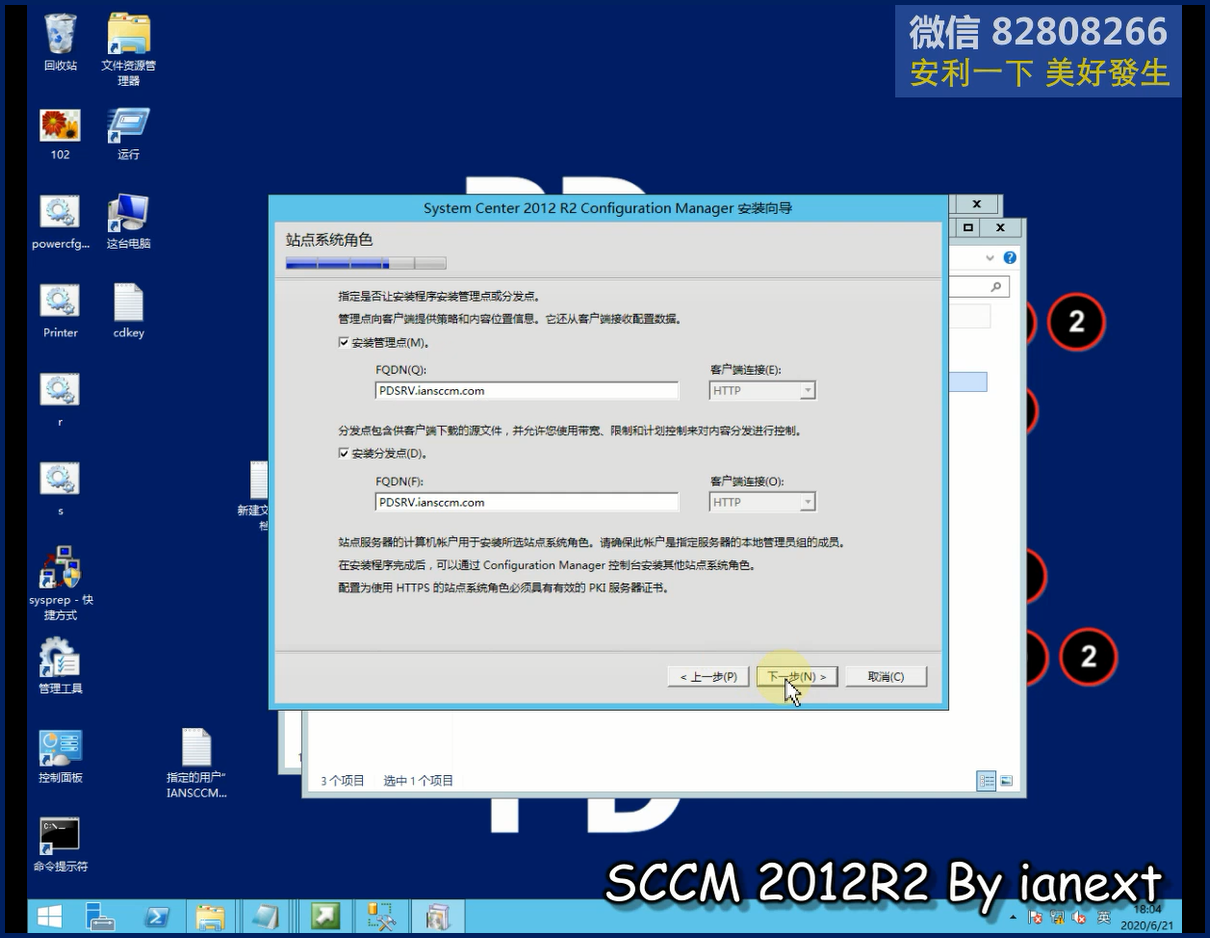1210x938 pixels.
Task: Proceed with 下一步(N) button
Action: (x=797, y=677)
